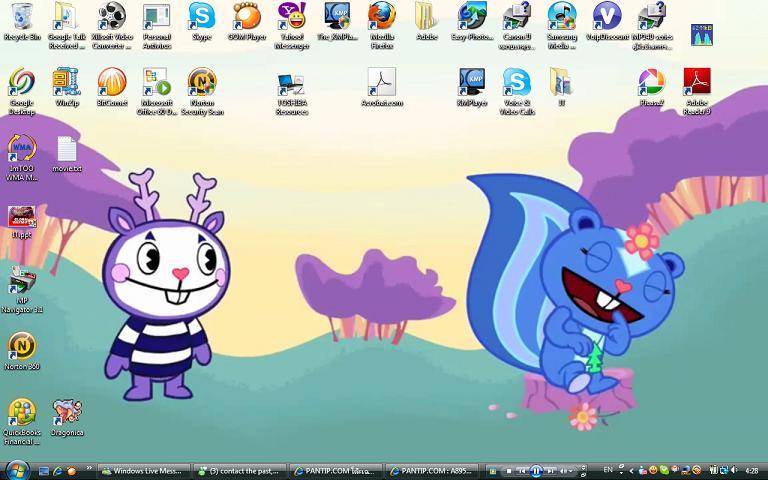Switch to '(3) contact the past' taskbar window
The width and height of the screenshot is (768, 480).
(239, 471)
